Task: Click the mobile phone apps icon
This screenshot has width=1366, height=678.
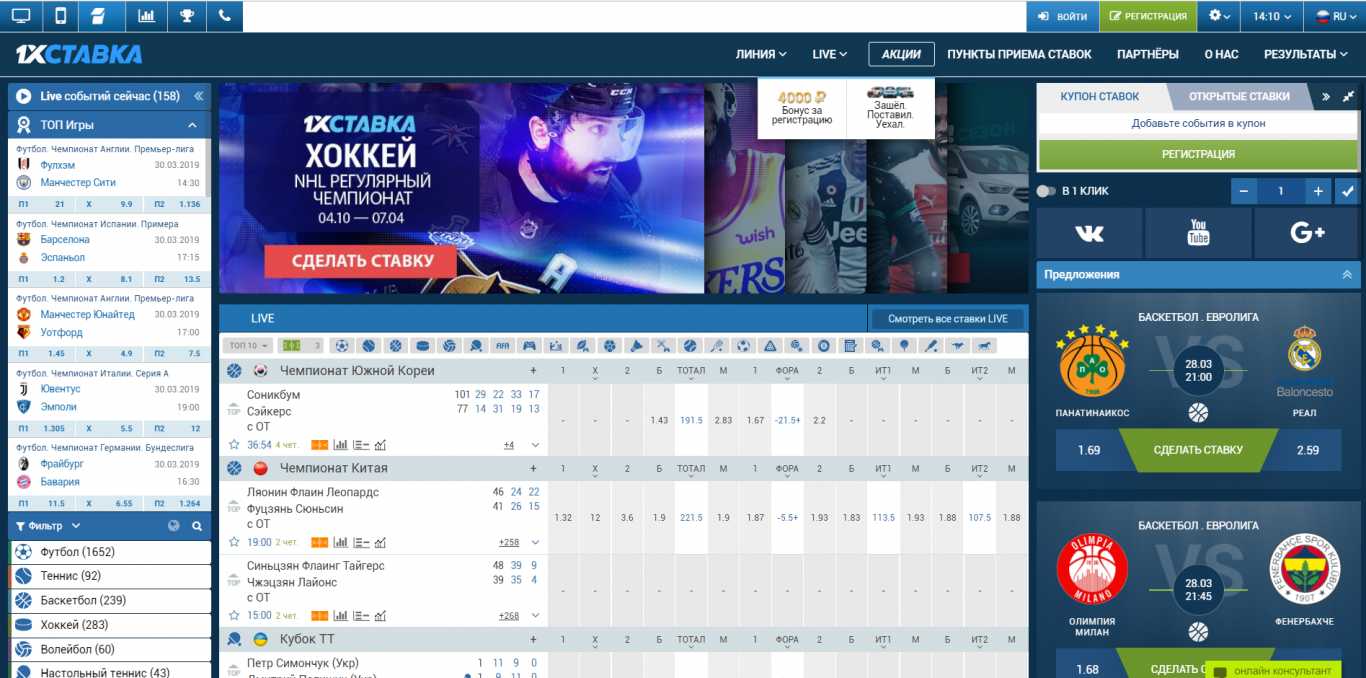Action: click(60, 16)
